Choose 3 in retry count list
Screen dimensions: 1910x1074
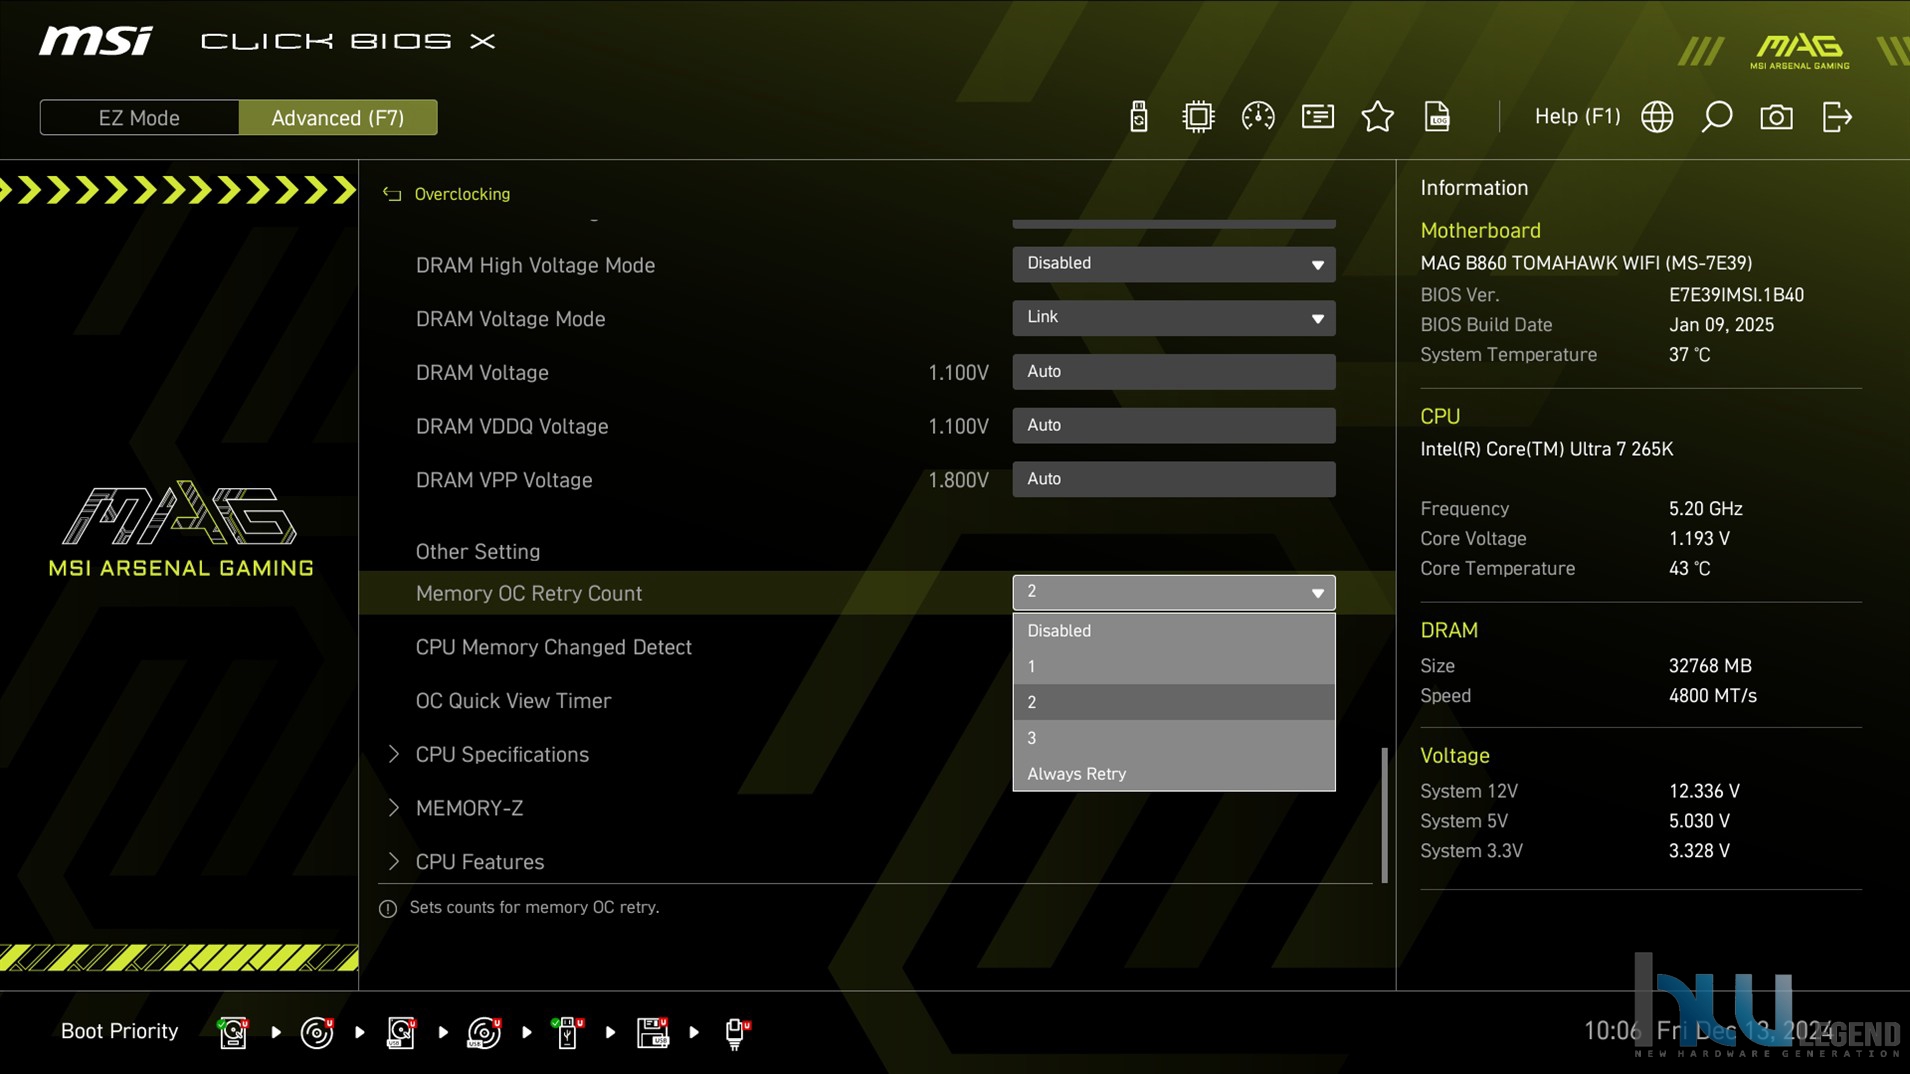click(1173, 738)
